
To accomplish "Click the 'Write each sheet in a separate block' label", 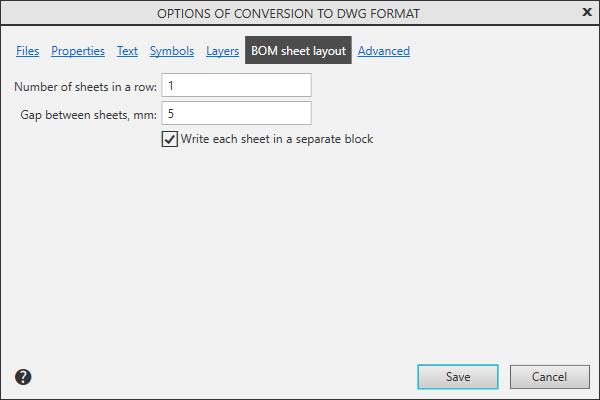I will click(x=277, y=140).
